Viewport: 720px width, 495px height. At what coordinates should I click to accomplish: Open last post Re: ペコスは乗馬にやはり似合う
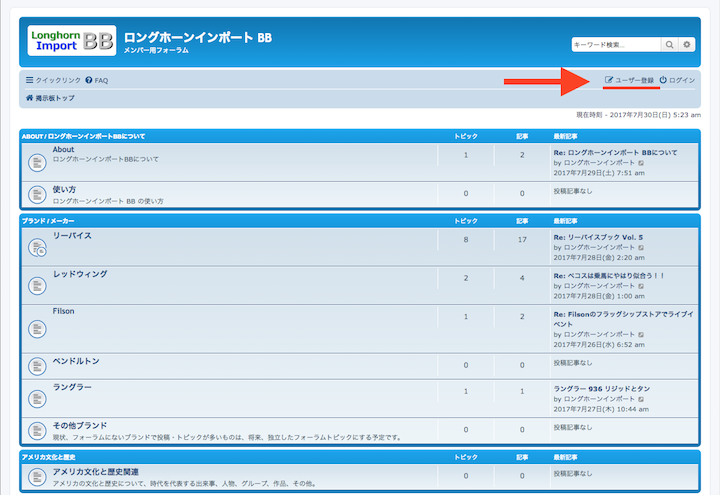pyautogui.click(x=608, y=276)
